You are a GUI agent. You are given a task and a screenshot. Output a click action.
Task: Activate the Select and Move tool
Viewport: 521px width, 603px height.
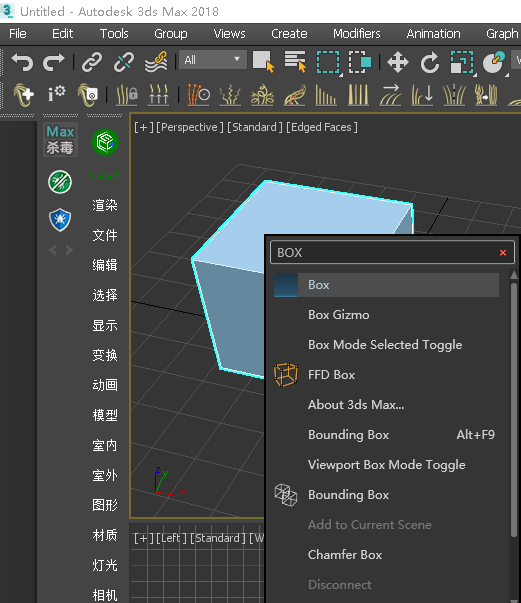pos(398,62)
